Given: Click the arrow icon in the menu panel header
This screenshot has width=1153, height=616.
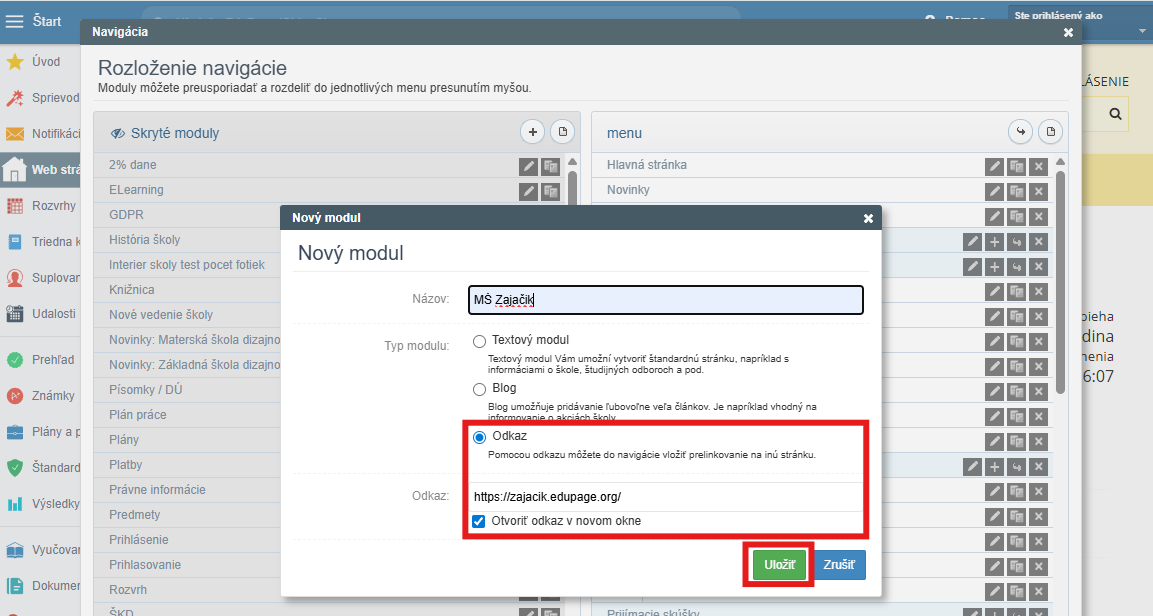Looking at the screenshot, I should (1020, 132).
